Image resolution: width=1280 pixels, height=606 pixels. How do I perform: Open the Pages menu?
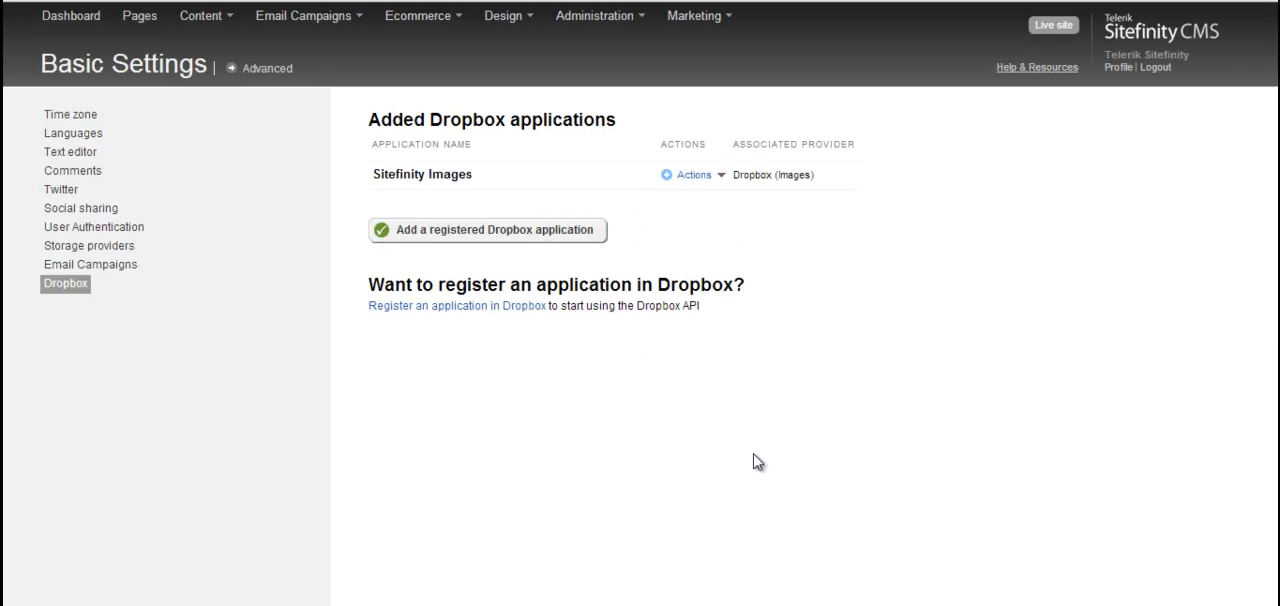coord(139,15)
